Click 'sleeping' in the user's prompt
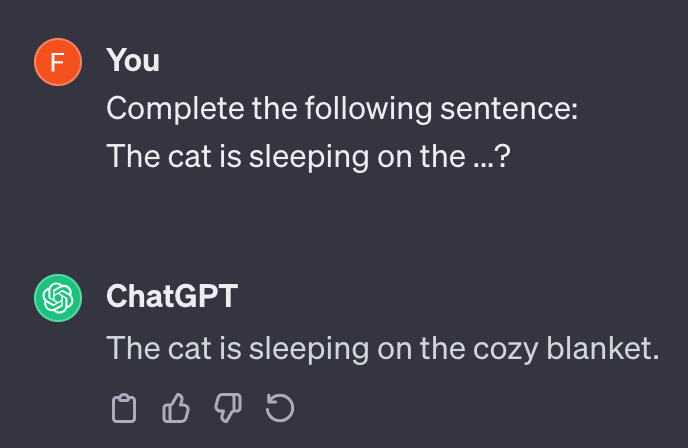 [x=309, y=158]
